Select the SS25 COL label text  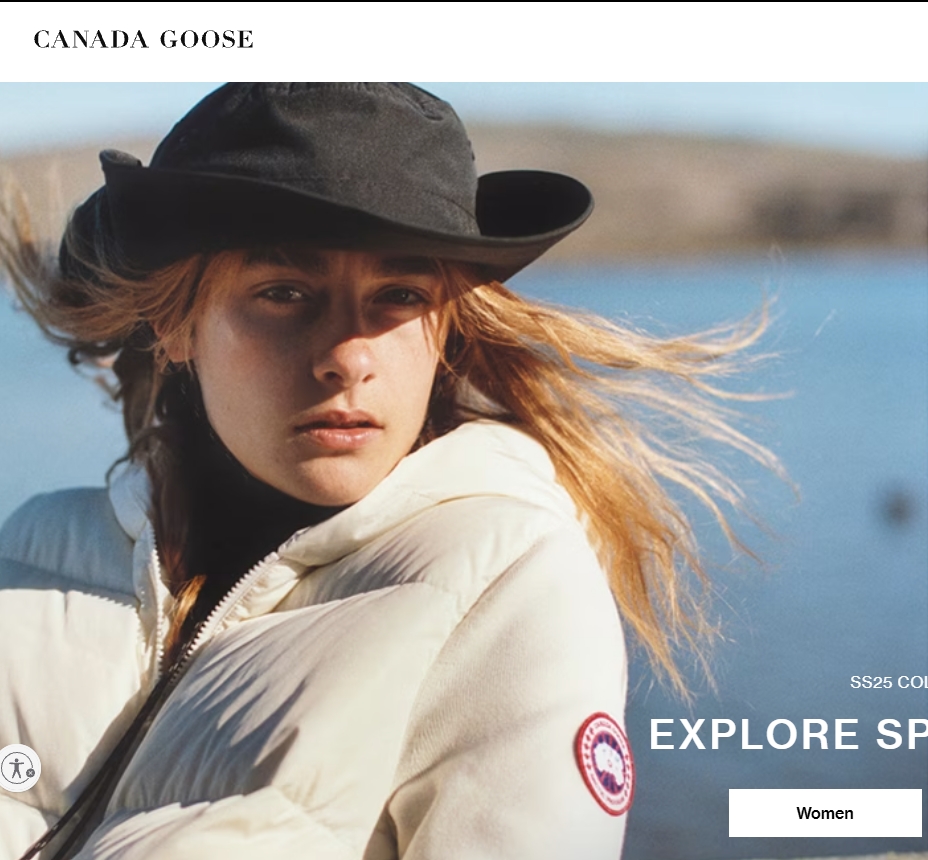[x=888, y=682]
